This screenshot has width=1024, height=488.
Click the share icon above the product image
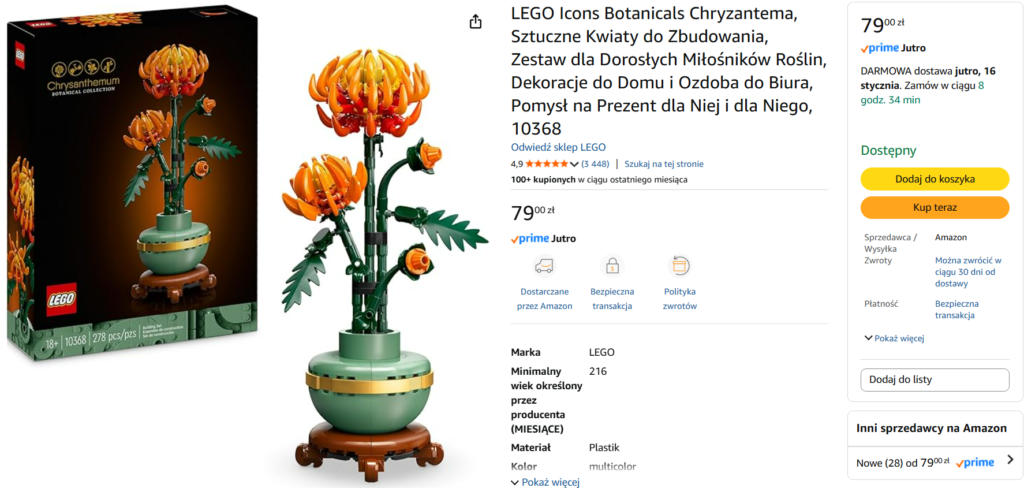point(476,22)
